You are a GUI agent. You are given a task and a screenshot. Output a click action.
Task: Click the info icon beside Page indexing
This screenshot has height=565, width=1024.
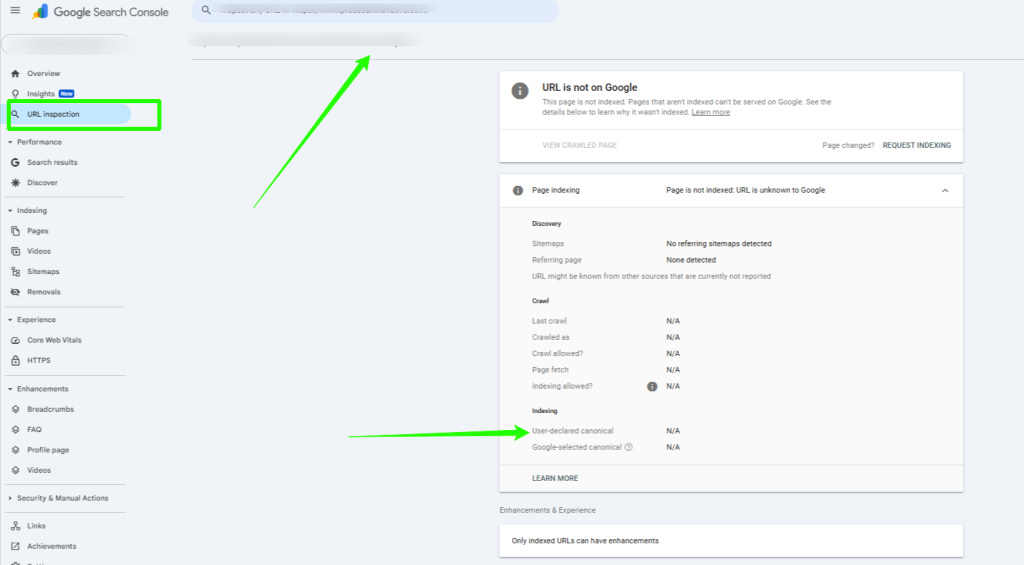pyautogui.click(x=518, y=191)
